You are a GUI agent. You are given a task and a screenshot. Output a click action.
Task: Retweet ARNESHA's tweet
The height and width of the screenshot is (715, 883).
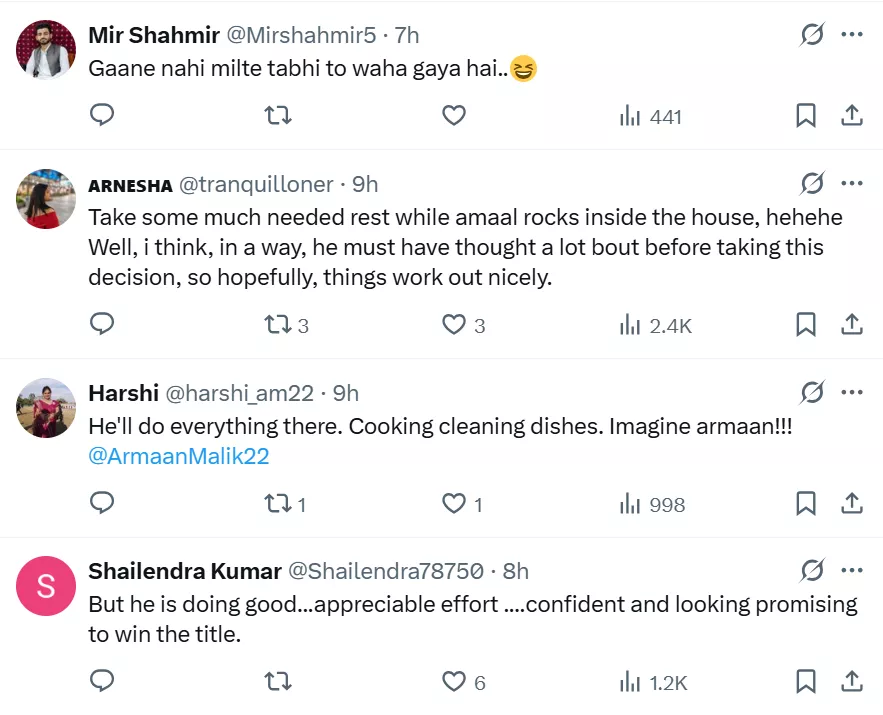pos(277,325)
